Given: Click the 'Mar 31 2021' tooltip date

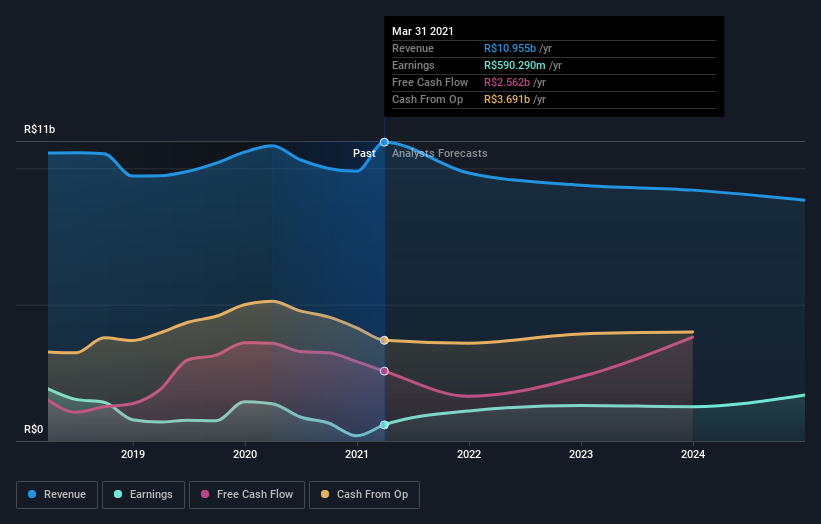Looking at the screenshot, I should coord(423,31).
